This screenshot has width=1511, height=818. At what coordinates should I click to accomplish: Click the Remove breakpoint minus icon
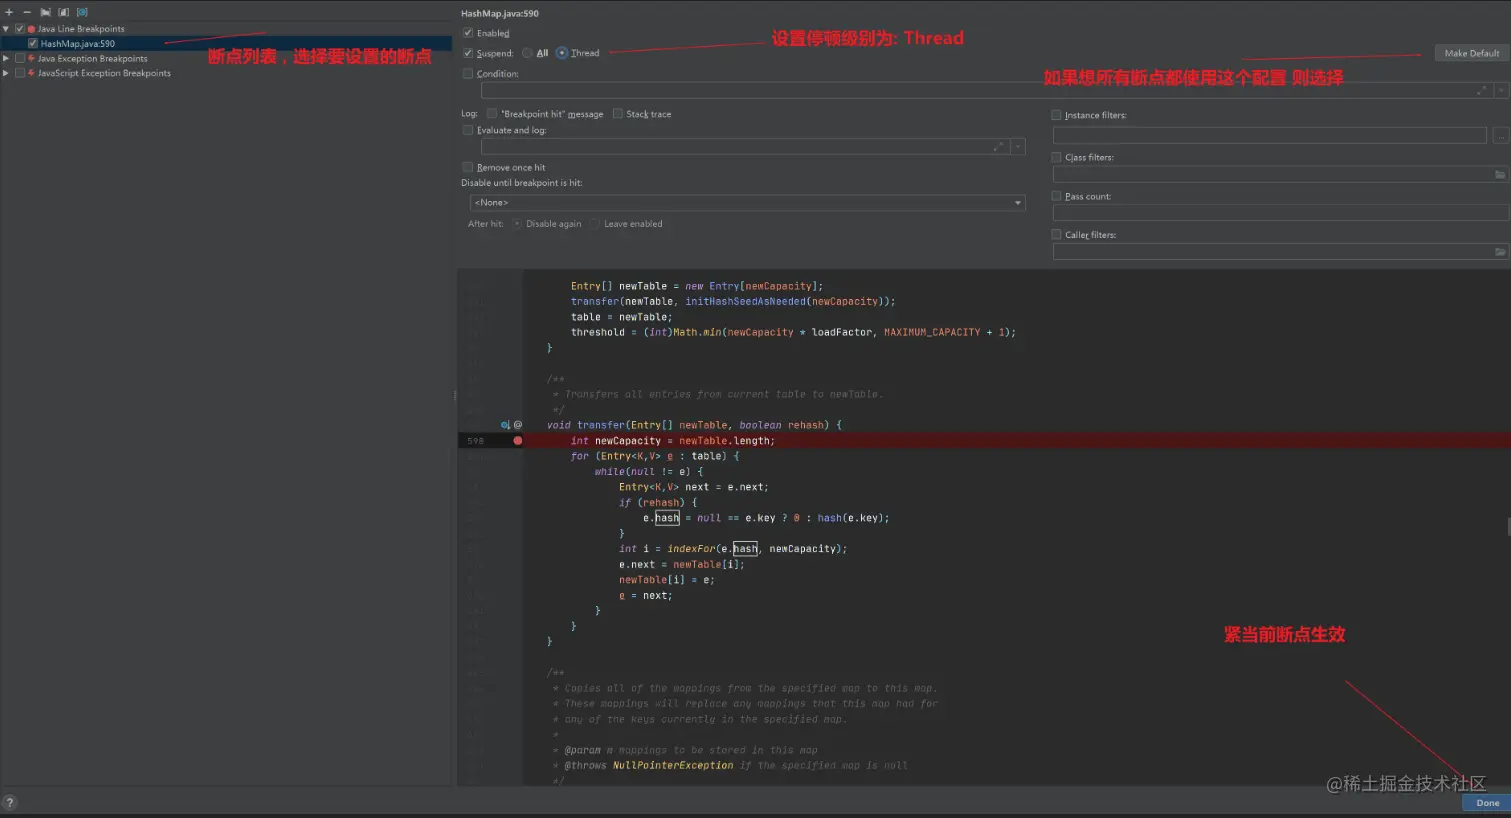coord(27,12)
